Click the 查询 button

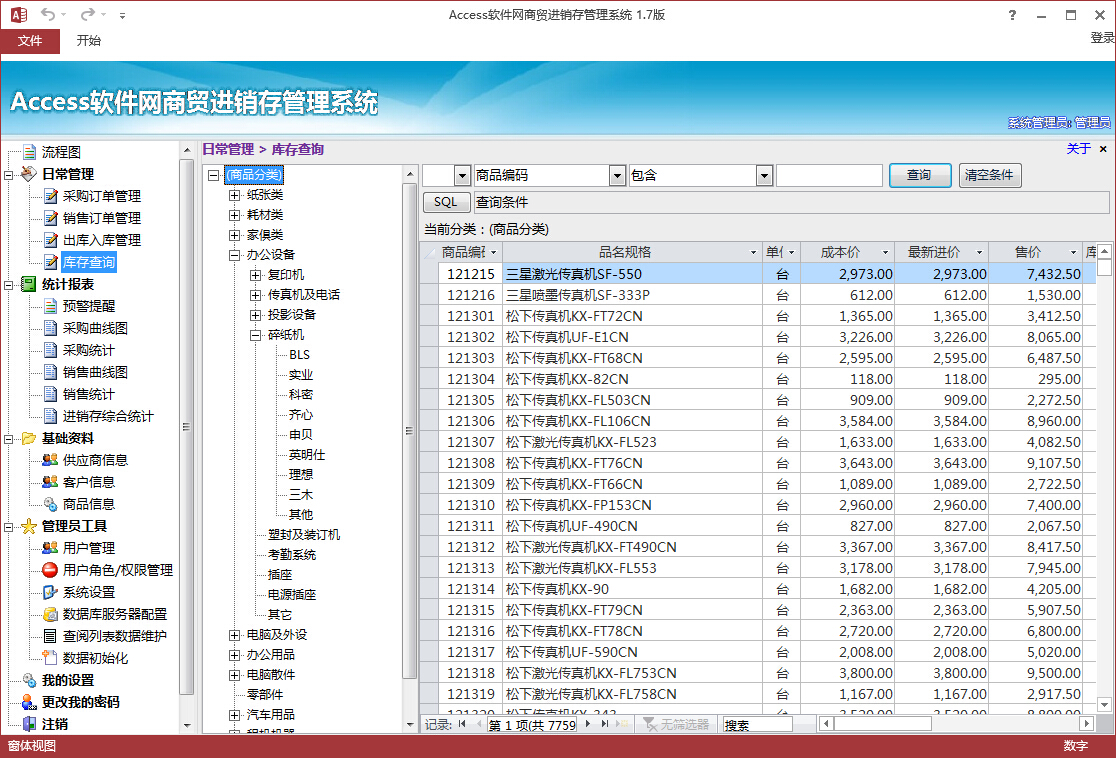coord(920,175)
